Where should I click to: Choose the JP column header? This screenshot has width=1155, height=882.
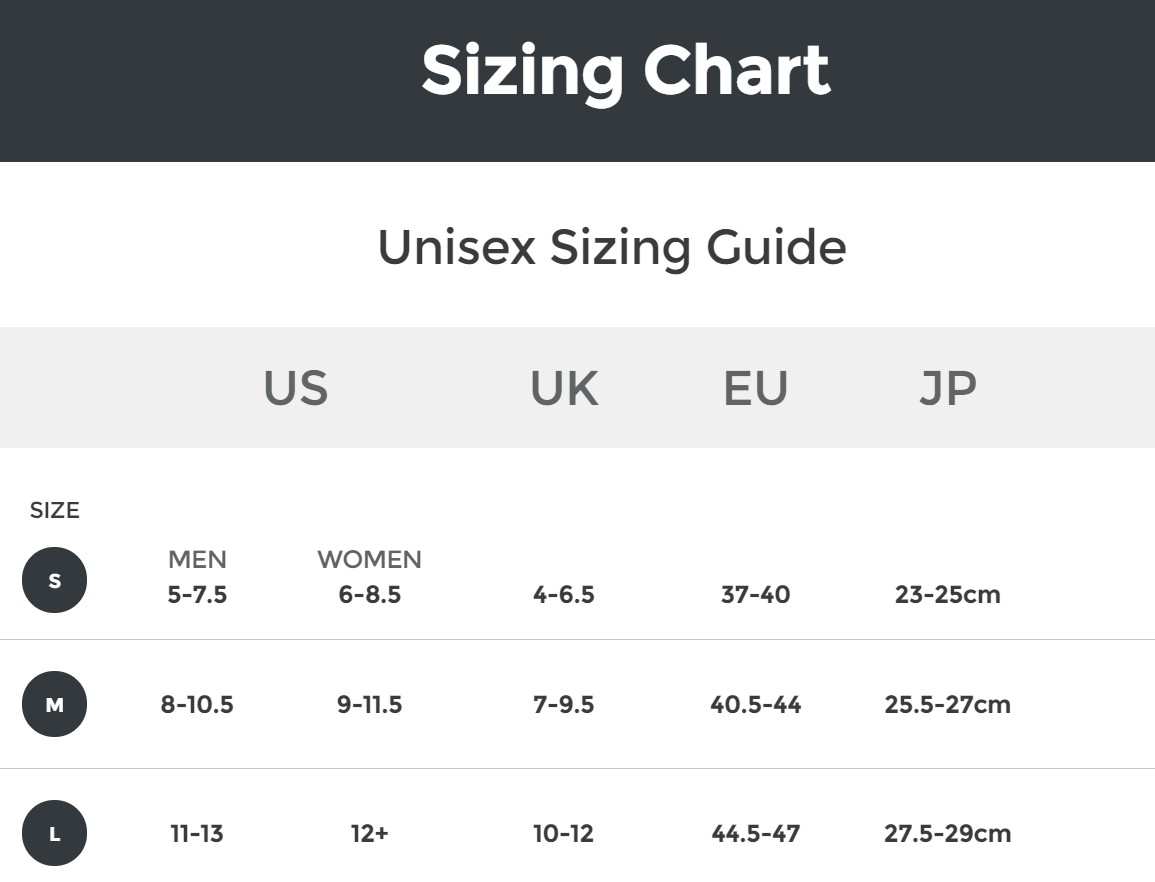947,388
